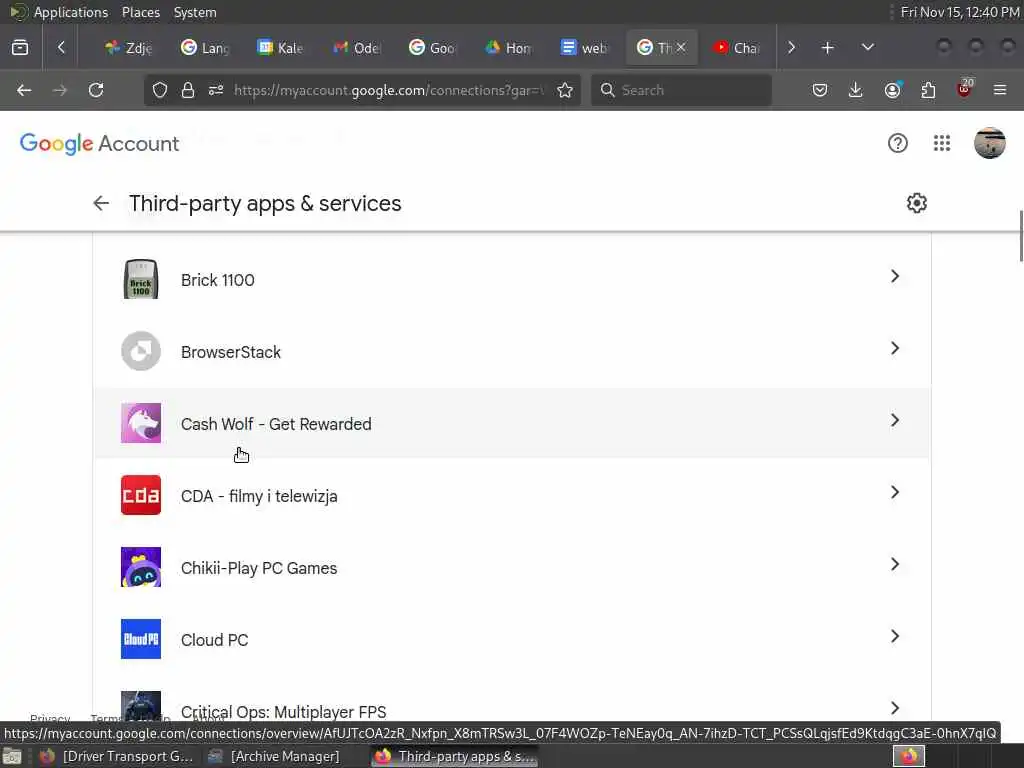The height and width of the screenshot is (768, 1024).
Task: Expand the list all tabs dropdown
Action: [868, 47]
